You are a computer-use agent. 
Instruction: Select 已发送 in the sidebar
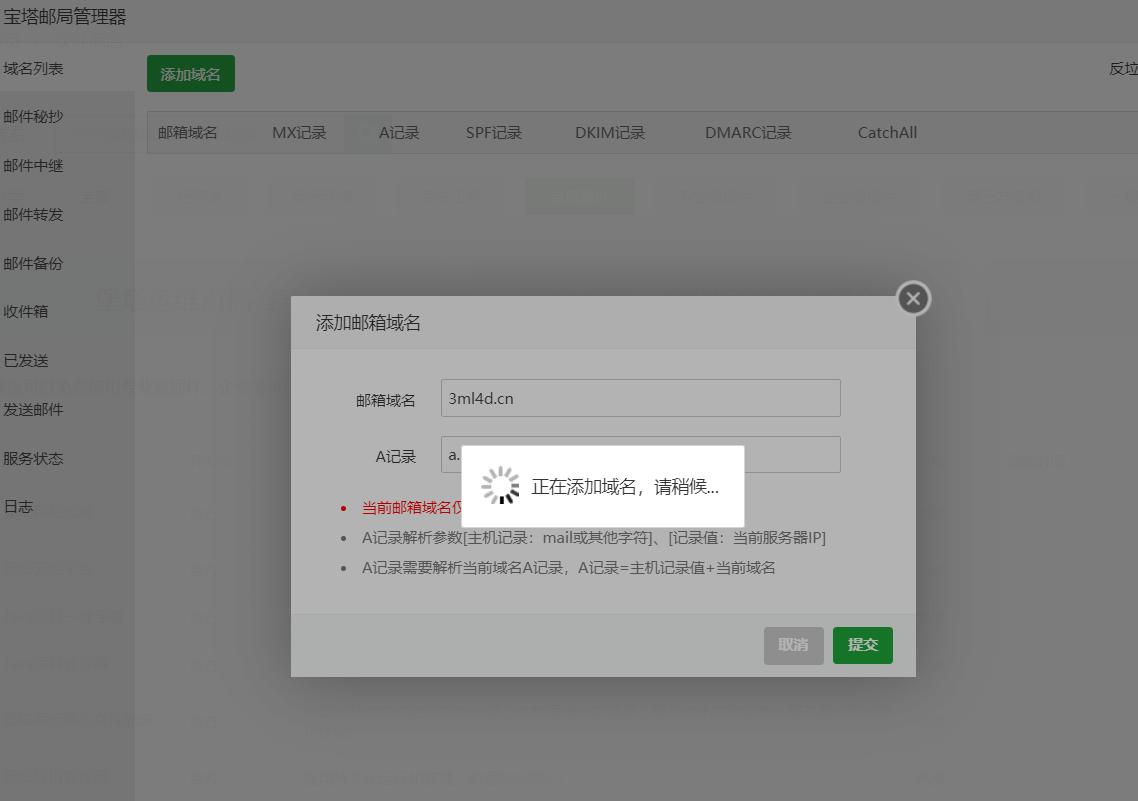26,360
